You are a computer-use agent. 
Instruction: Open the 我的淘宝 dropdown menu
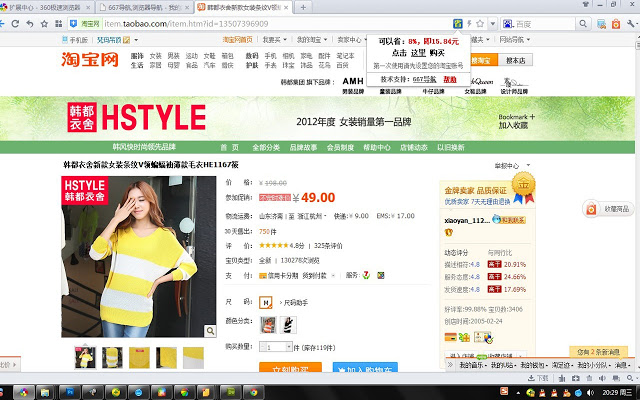[312, 40]
